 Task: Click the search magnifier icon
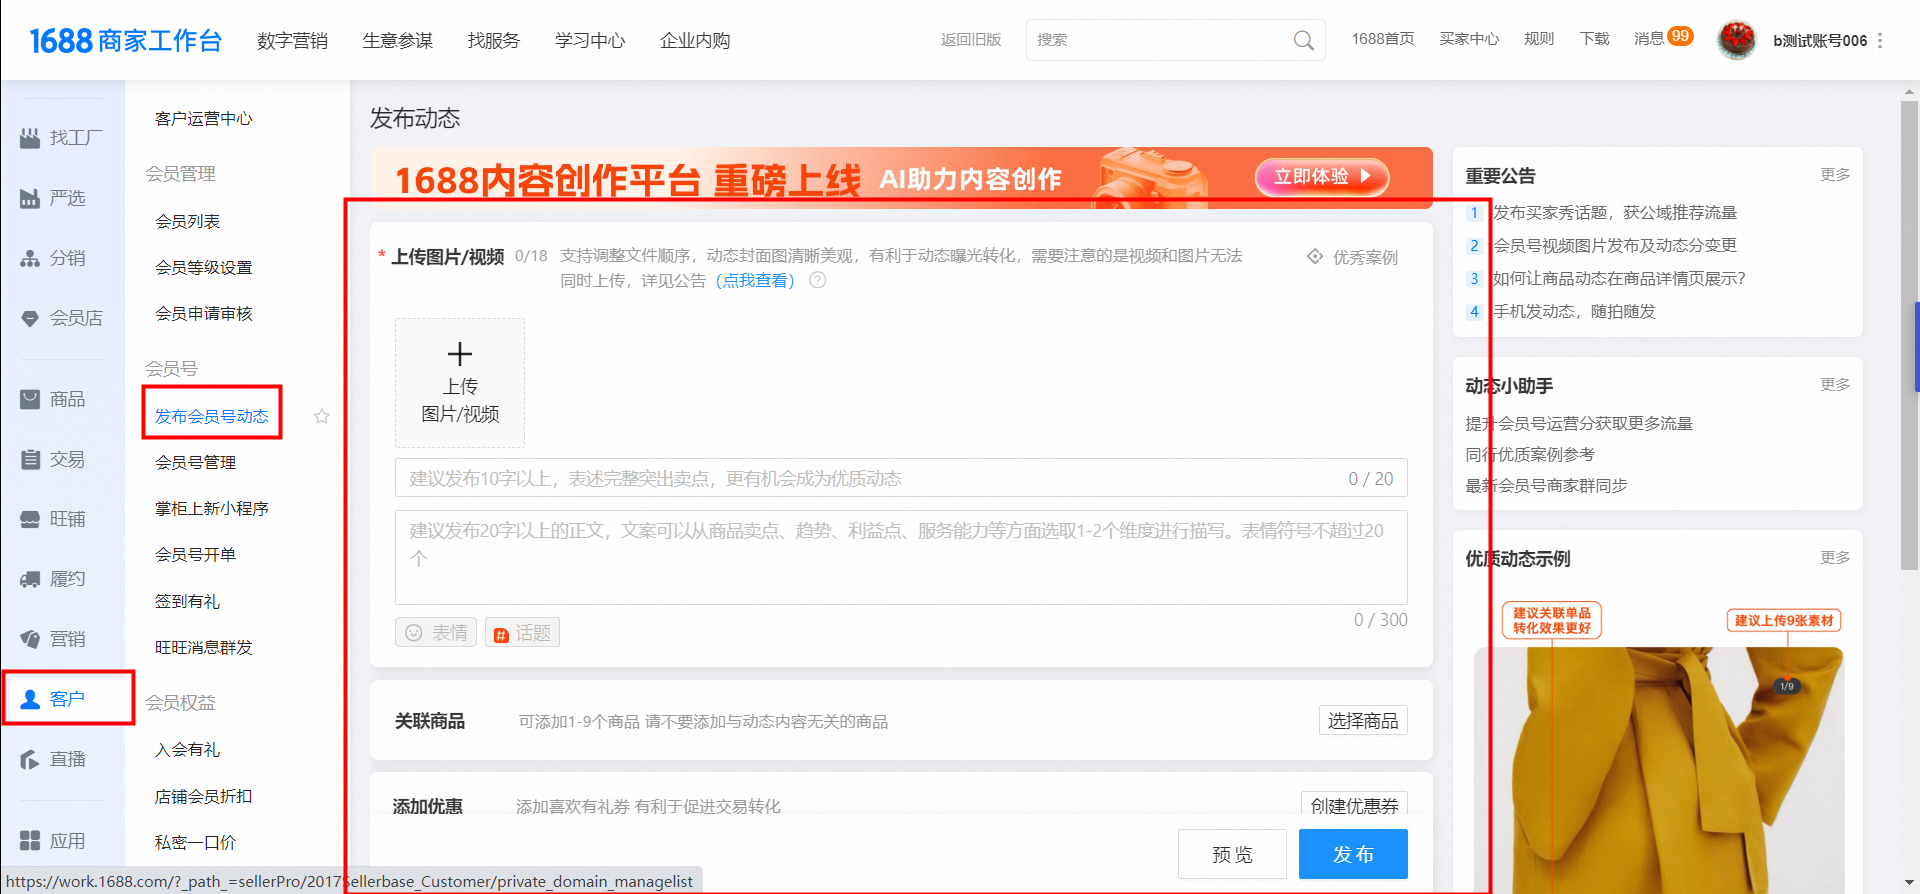tap(1303, 40)
